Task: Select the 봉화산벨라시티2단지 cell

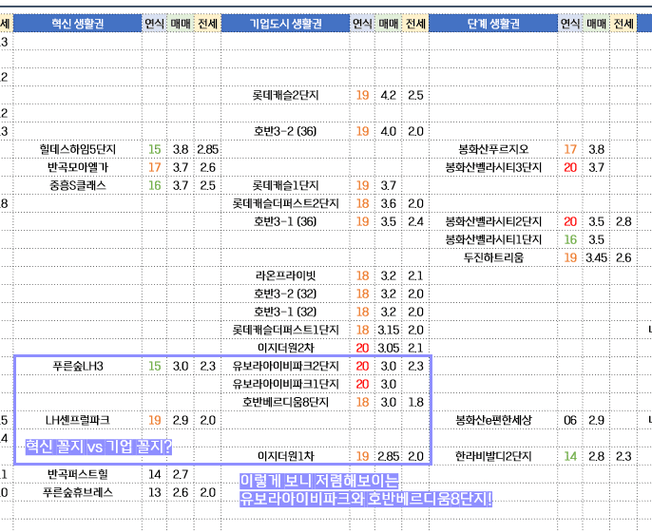Action: tap(494, 222)
